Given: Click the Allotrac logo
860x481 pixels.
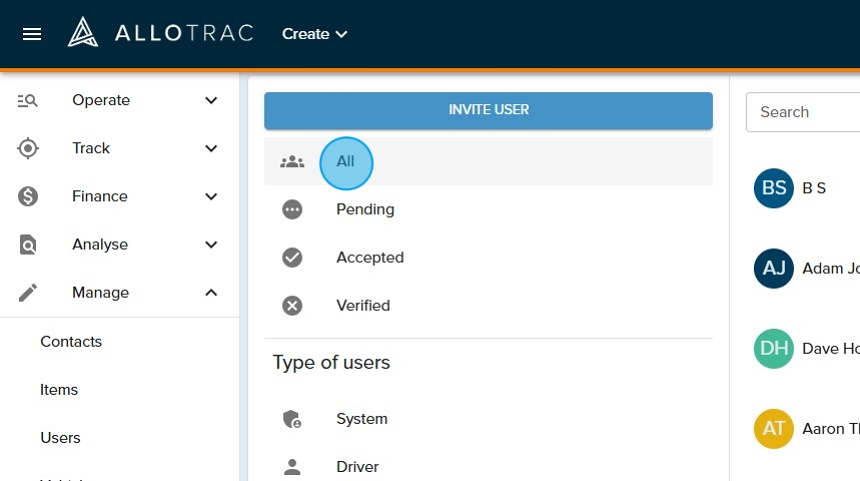Looking at the screenshot, I should 160,33.
